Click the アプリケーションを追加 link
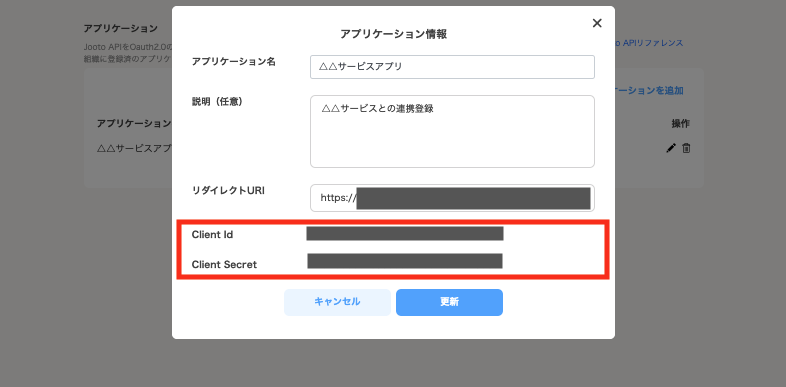 (x=649, y=91)
